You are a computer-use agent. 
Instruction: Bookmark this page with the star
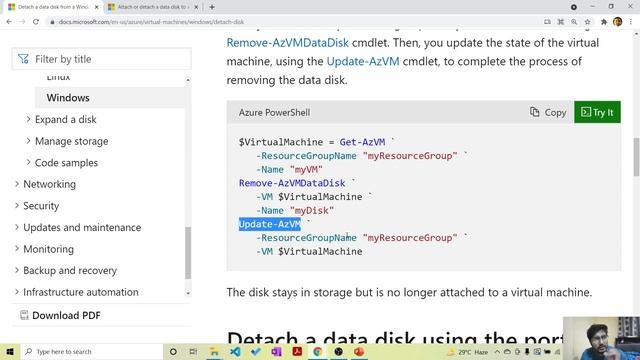click(x=587, y=22)
